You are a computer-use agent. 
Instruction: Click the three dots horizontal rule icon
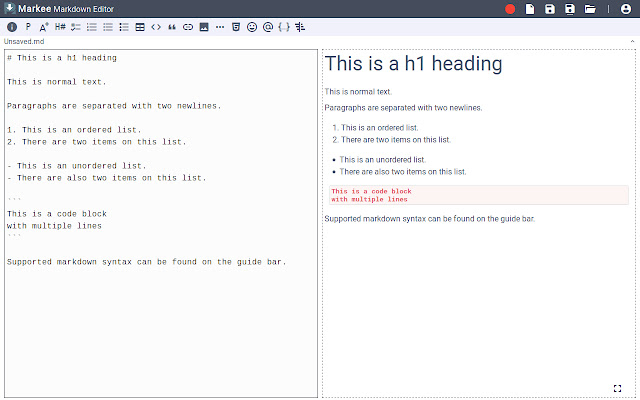[220, 27]
